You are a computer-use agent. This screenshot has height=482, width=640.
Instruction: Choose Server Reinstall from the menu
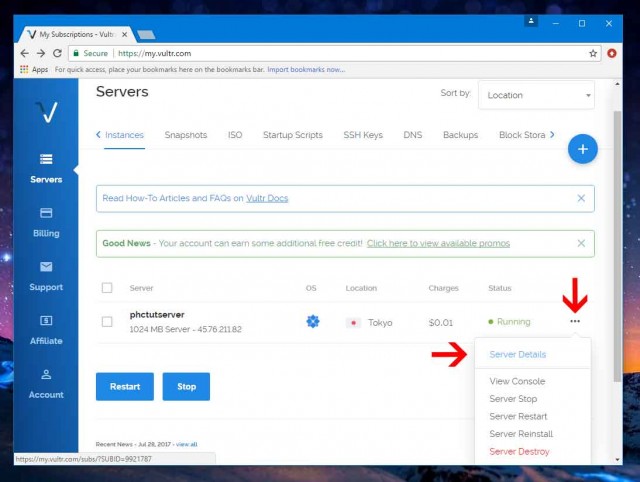(x=521, y=434)
